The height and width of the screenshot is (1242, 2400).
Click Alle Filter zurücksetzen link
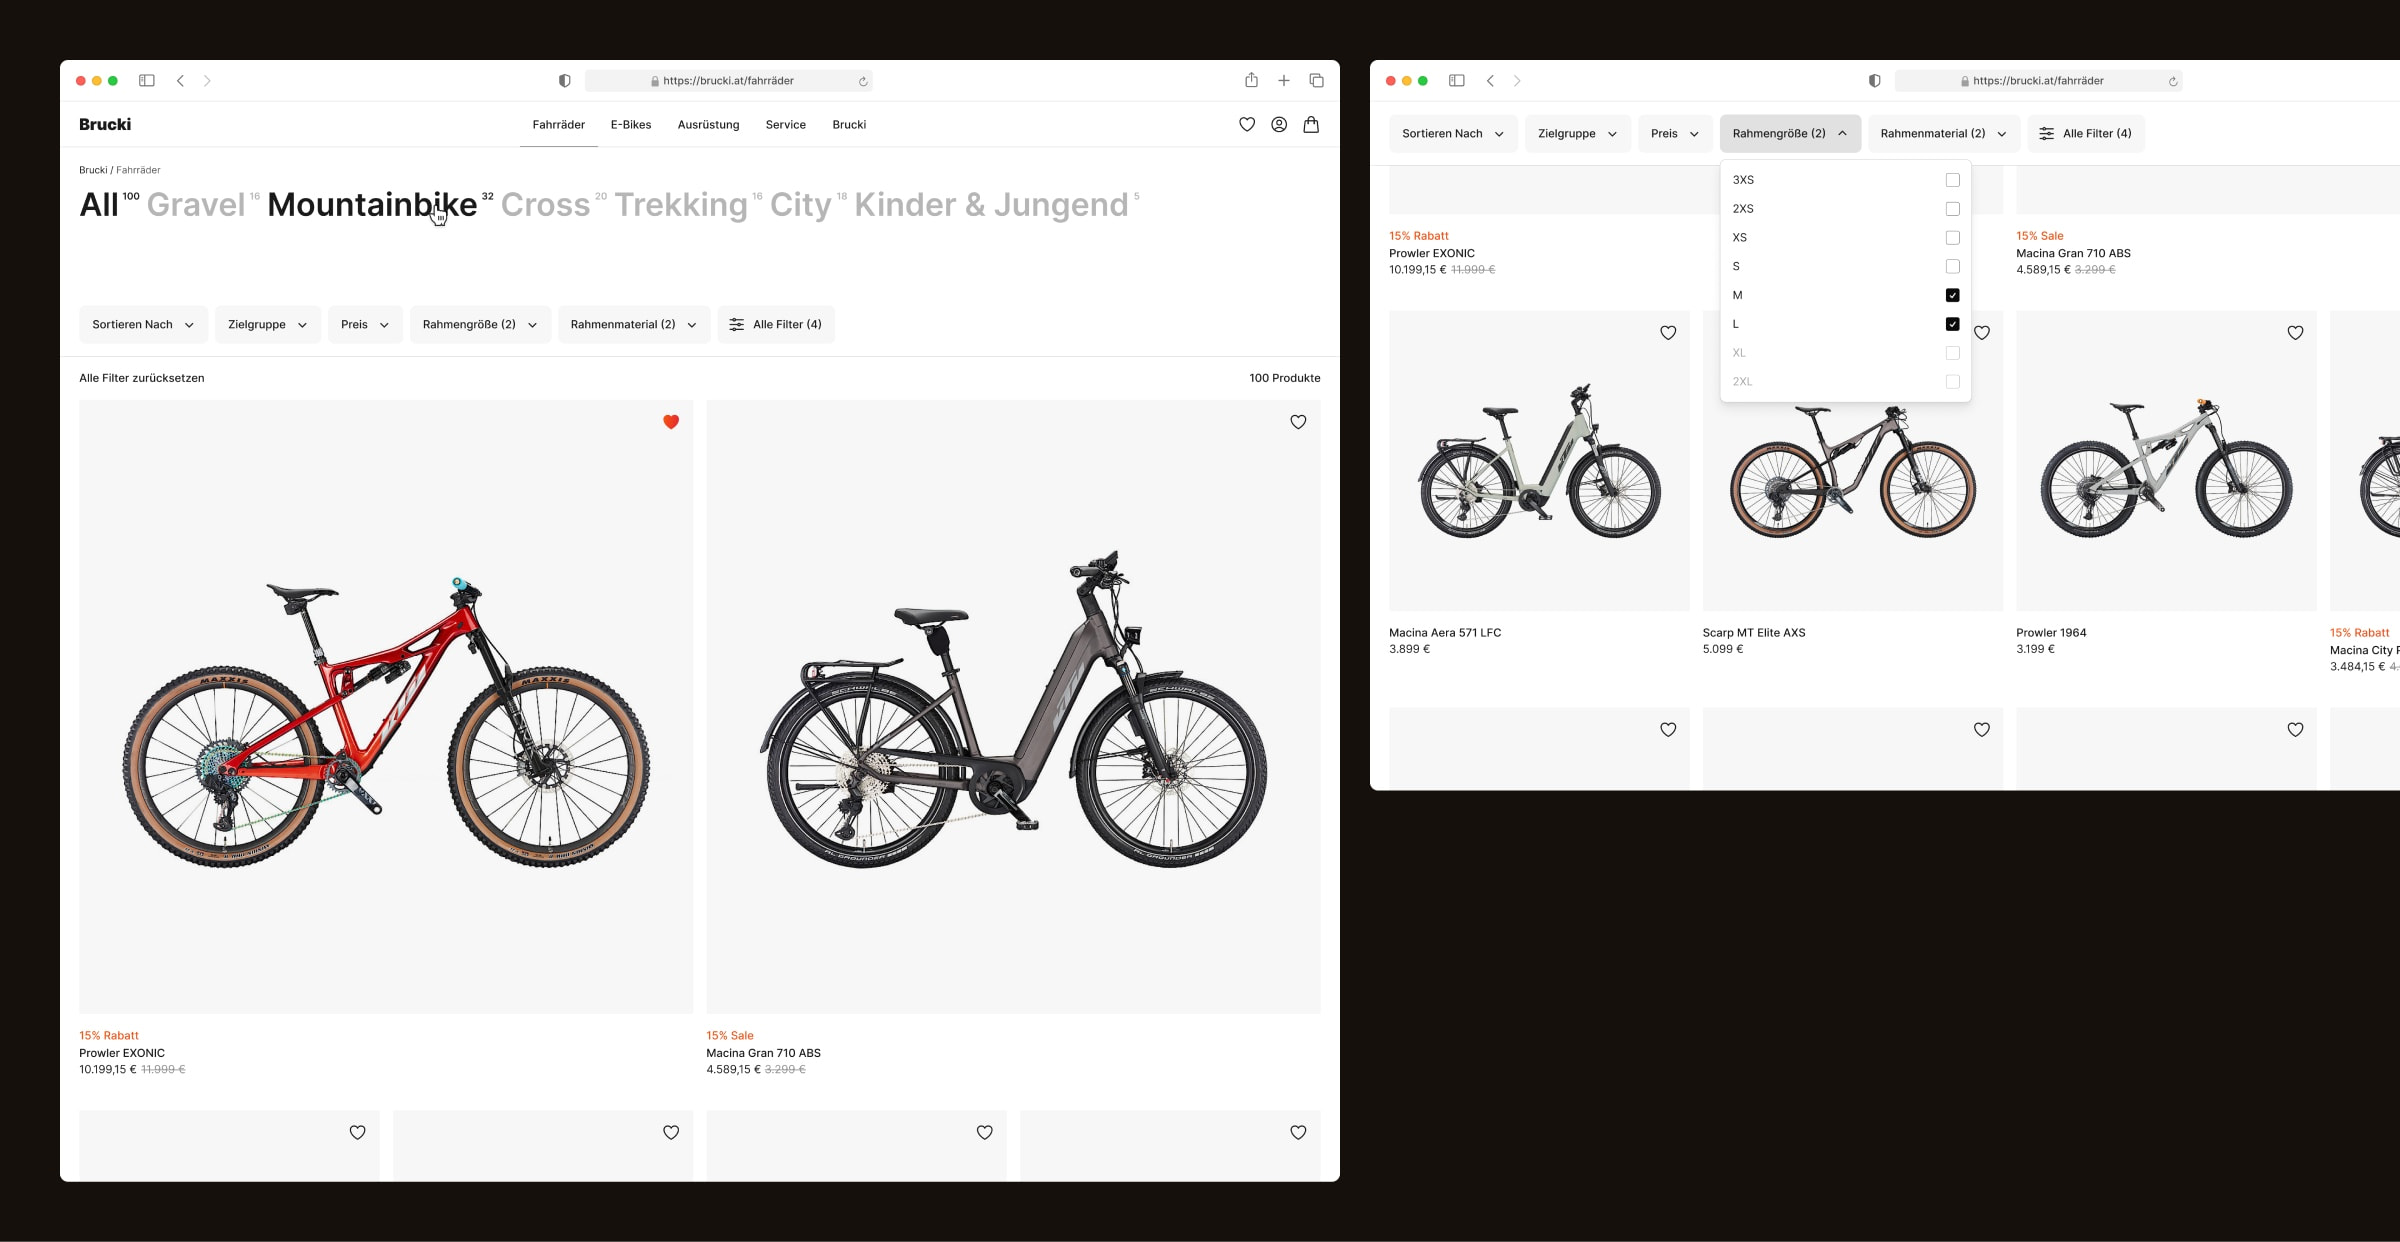coord(142,378)
